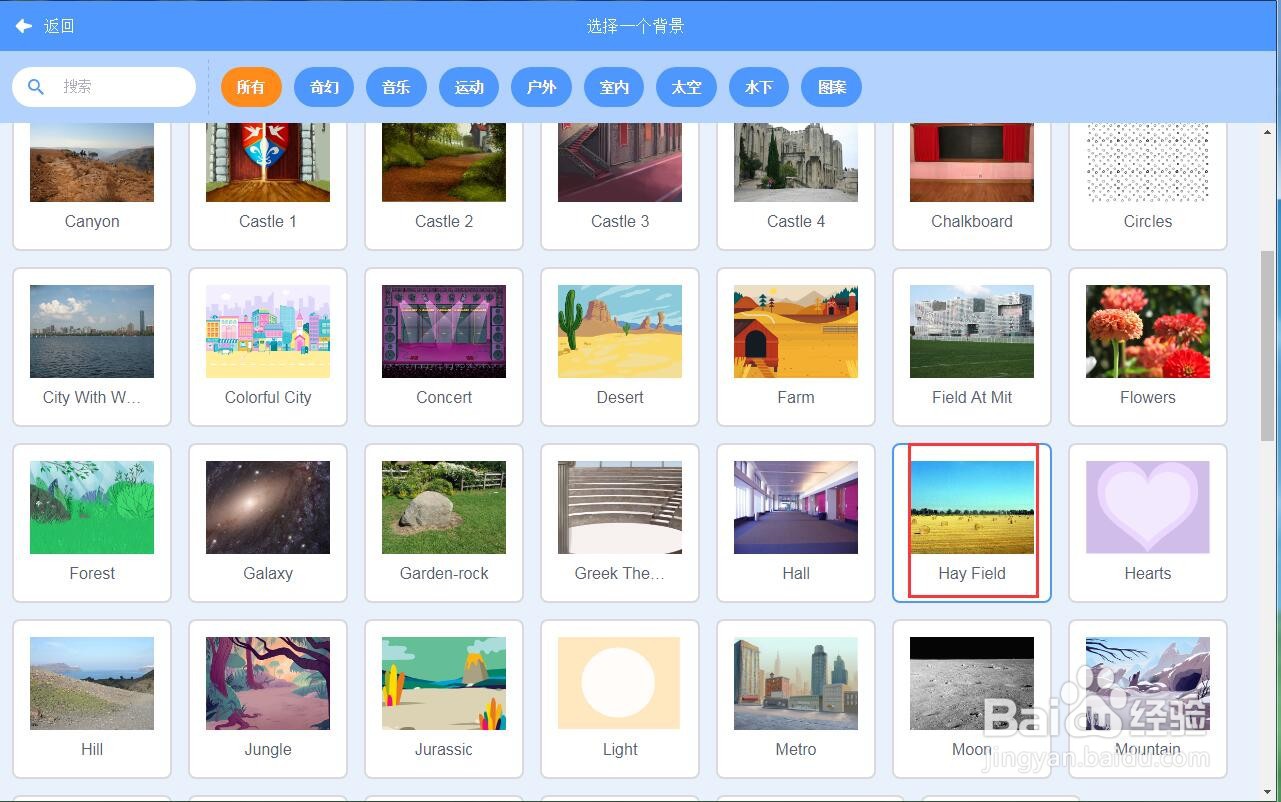This screenshot has width=1281, height=802.
Task: Open the Jurassic backdrop
Action: tap(444, 699)
